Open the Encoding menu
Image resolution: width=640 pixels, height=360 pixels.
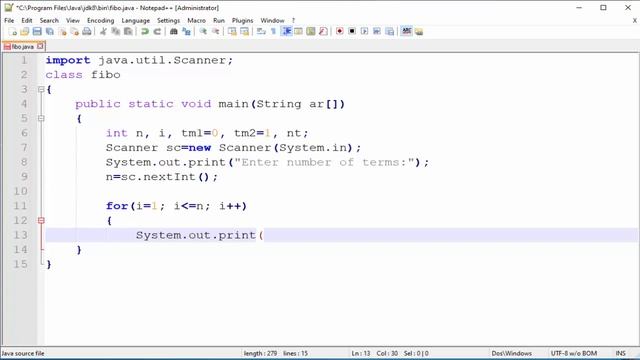point(100,20)
